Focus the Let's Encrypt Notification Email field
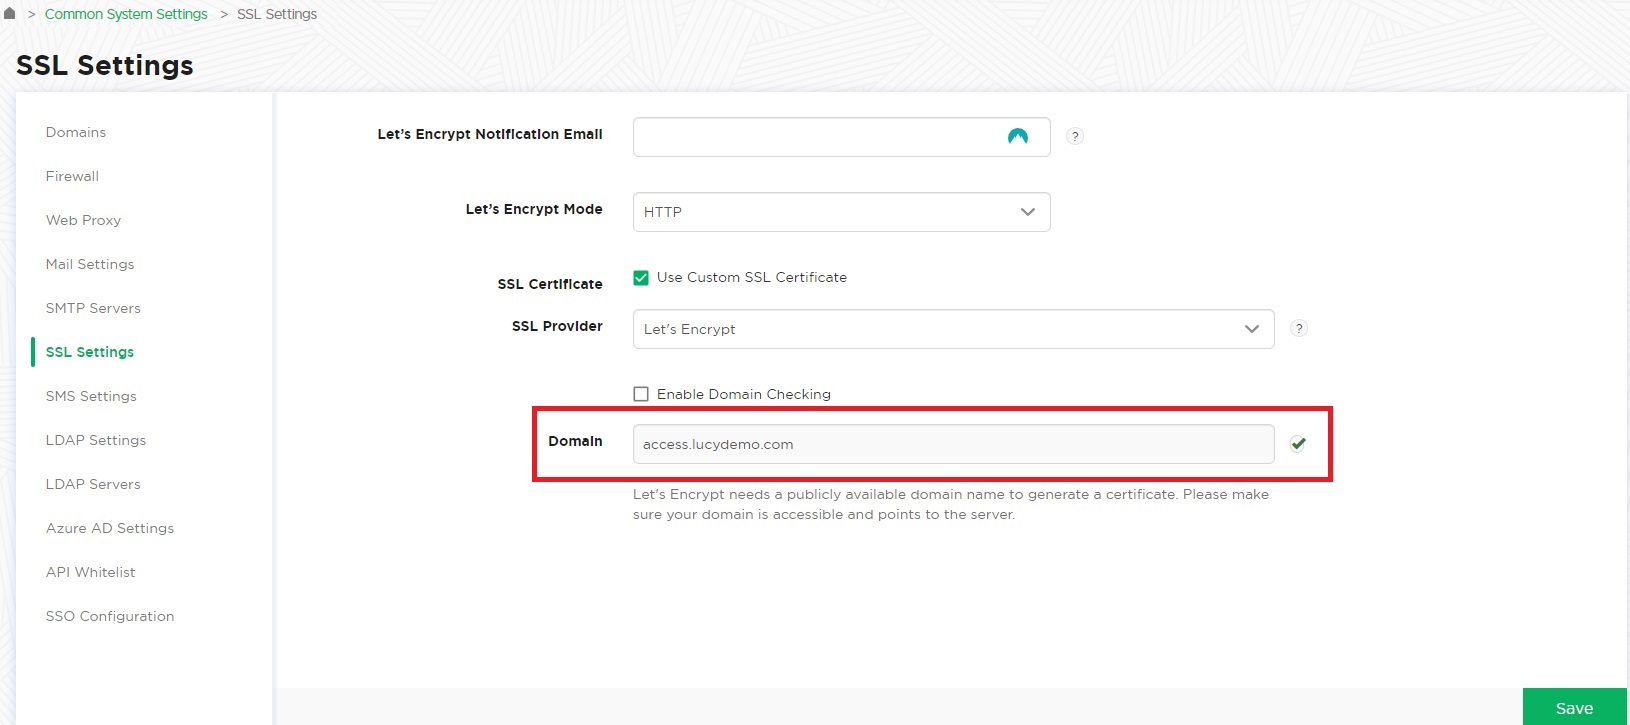The width and height of the screenshot is (1630, 725). coord(841,137)
